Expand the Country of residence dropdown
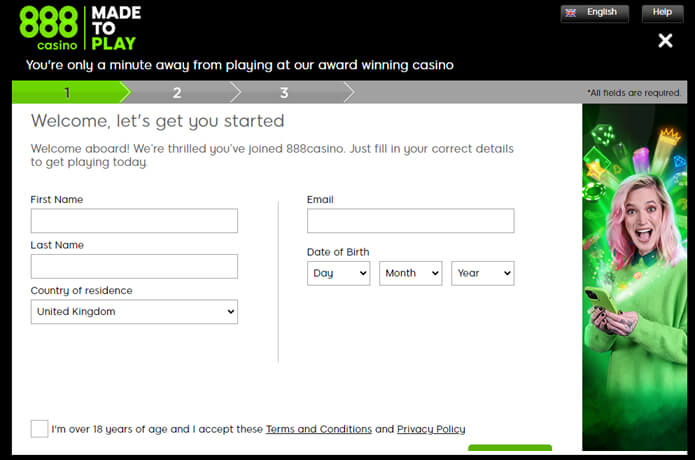 click(x=134, y=312)
